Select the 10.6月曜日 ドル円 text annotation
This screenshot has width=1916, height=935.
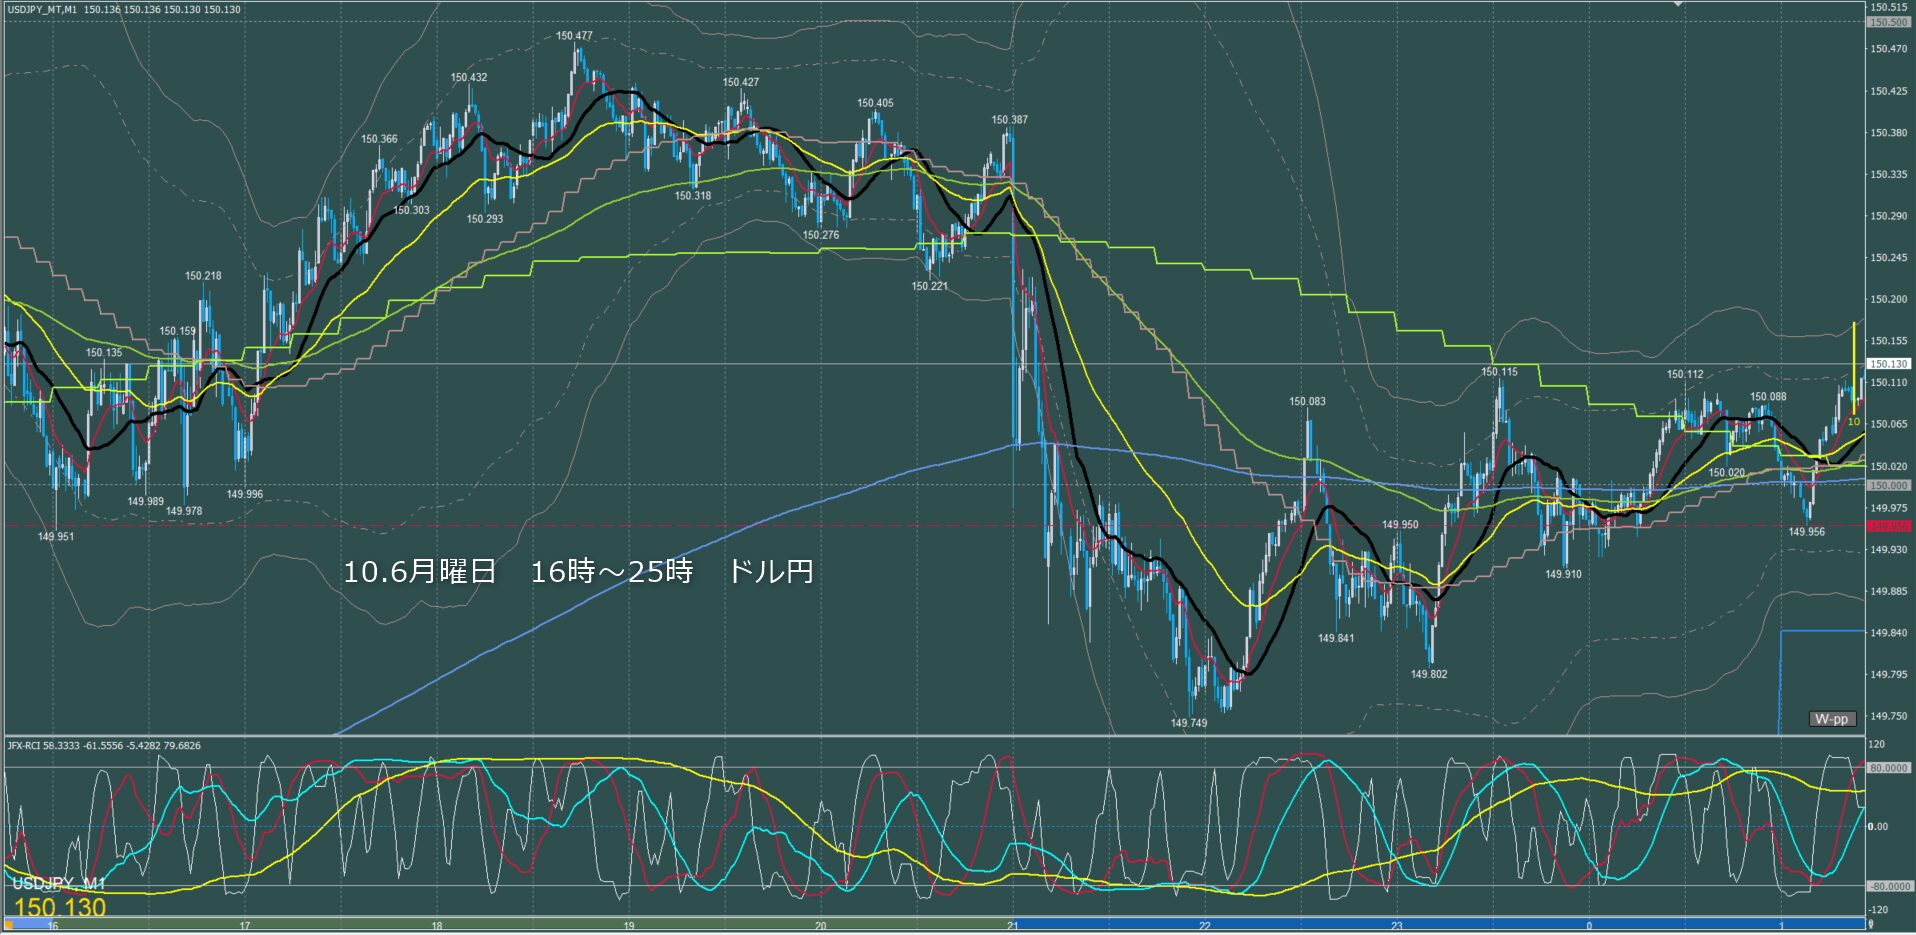578,572
